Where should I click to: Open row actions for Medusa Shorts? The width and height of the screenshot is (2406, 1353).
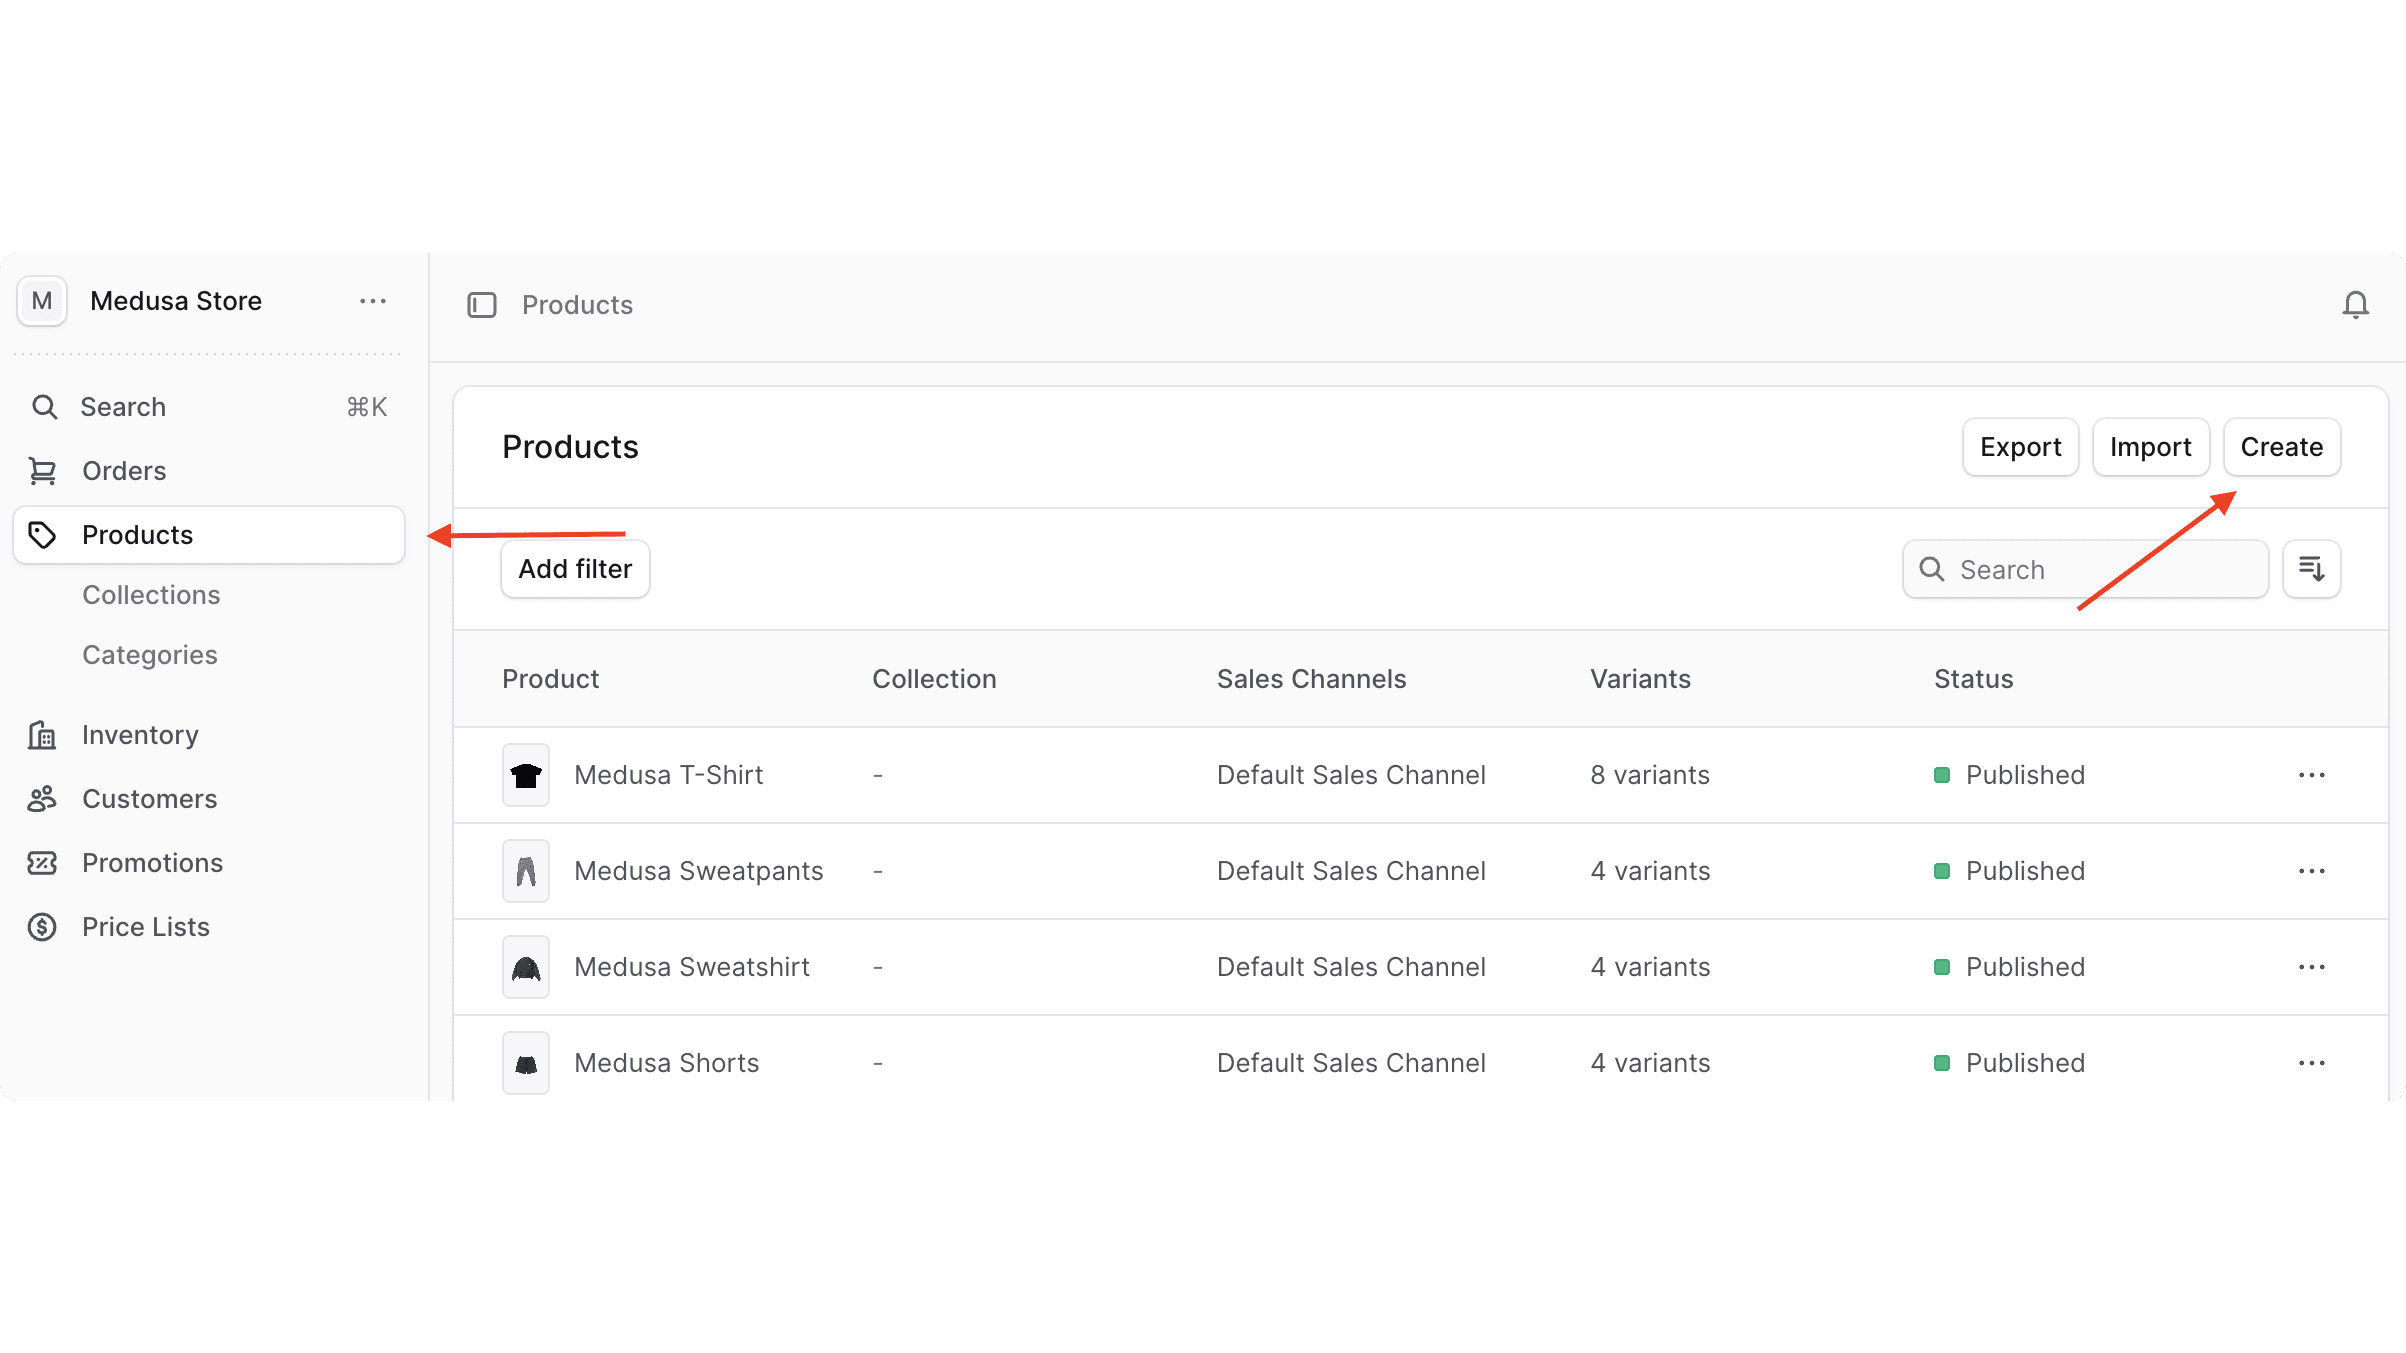[2312, 1062]
